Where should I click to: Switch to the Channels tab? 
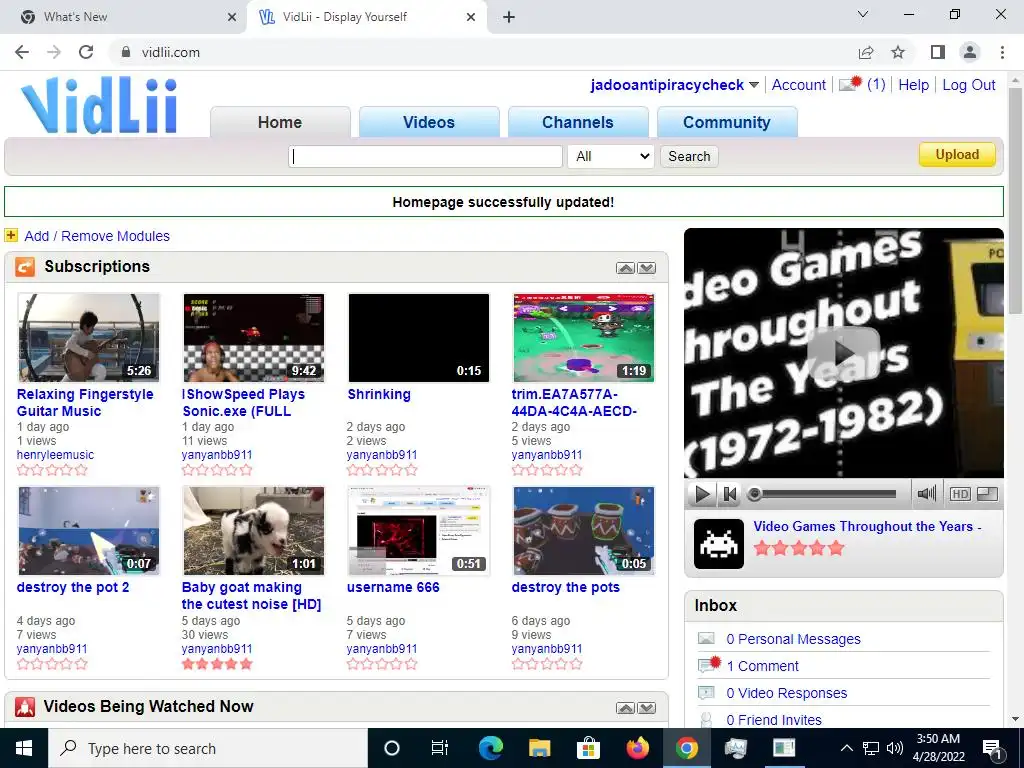578,122
